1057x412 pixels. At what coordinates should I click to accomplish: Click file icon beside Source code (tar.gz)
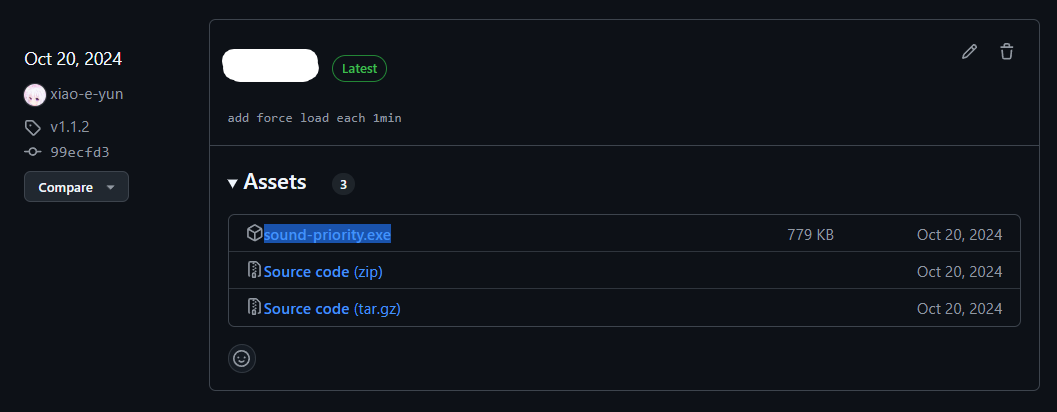point(254,308)
